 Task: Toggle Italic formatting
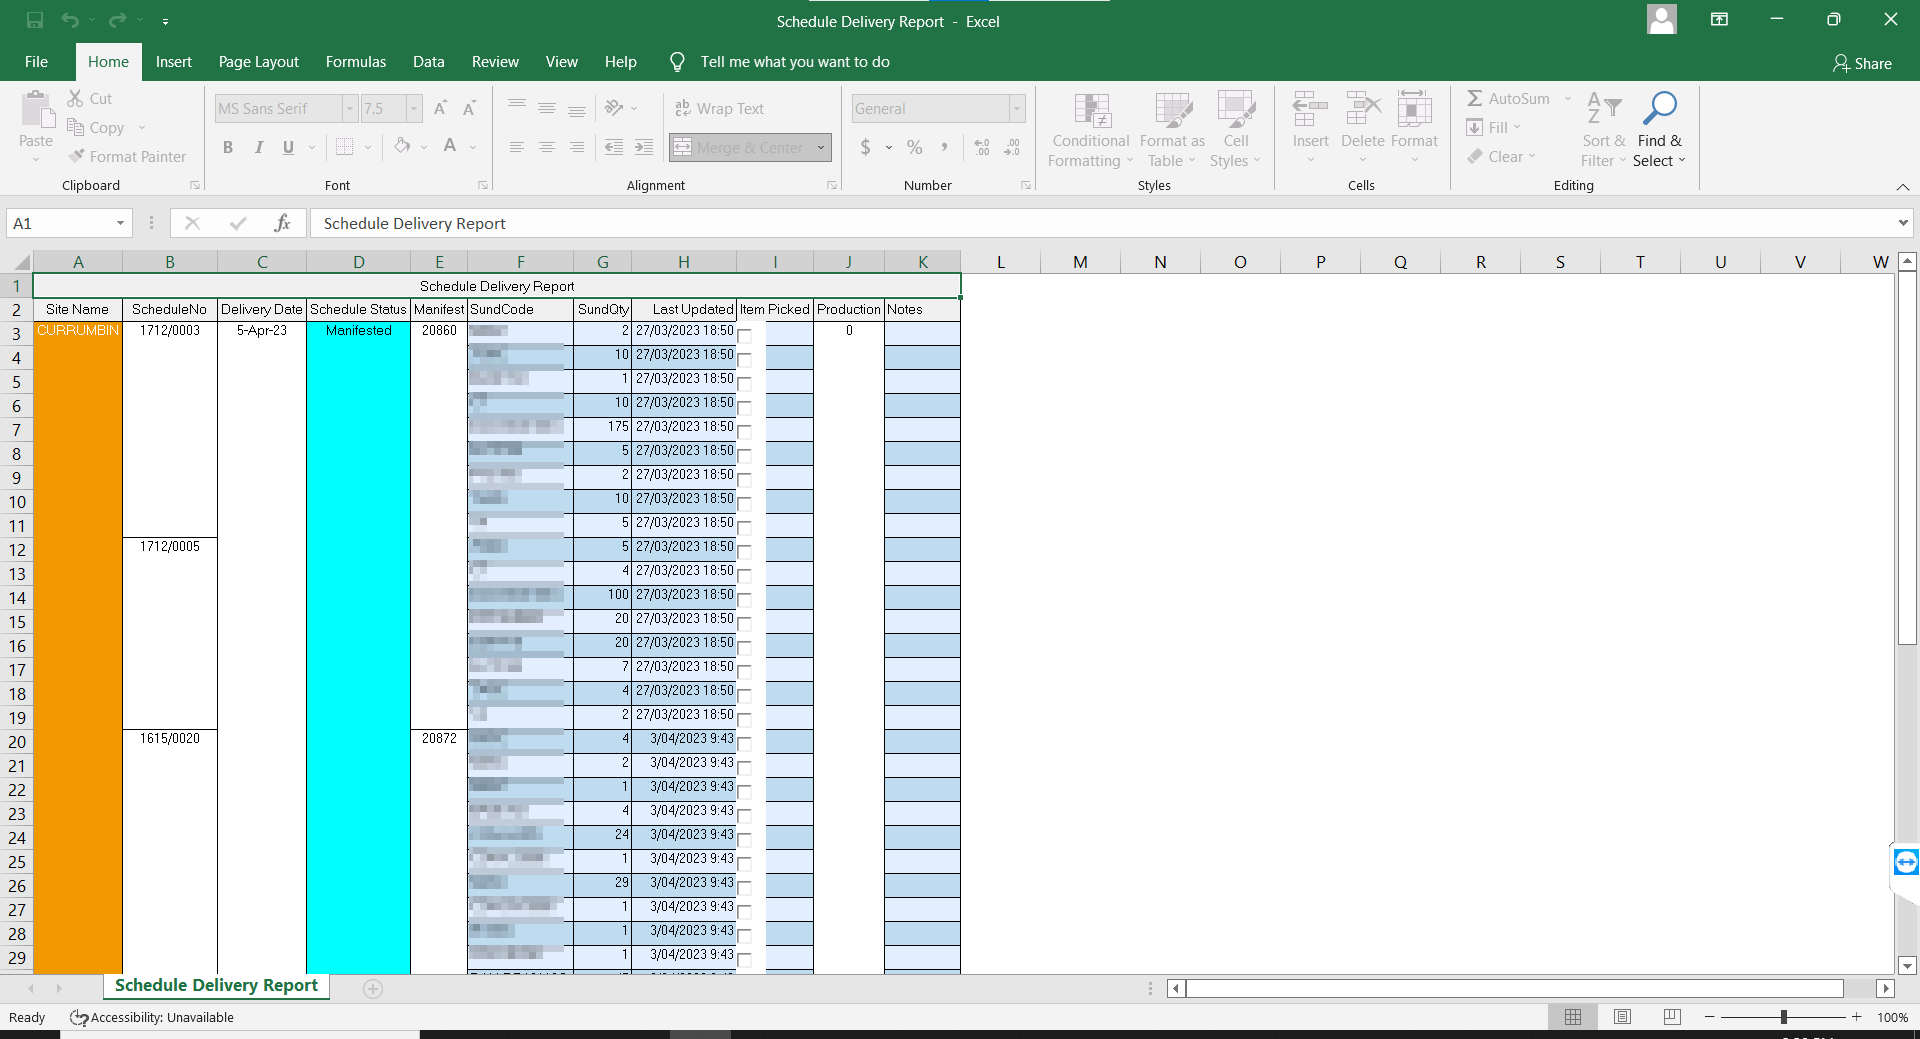(258, 147)
